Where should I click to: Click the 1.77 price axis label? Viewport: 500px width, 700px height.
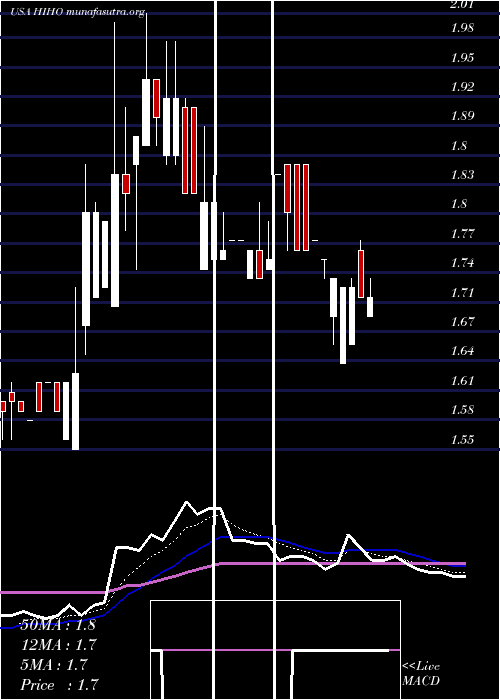(462, 233)
